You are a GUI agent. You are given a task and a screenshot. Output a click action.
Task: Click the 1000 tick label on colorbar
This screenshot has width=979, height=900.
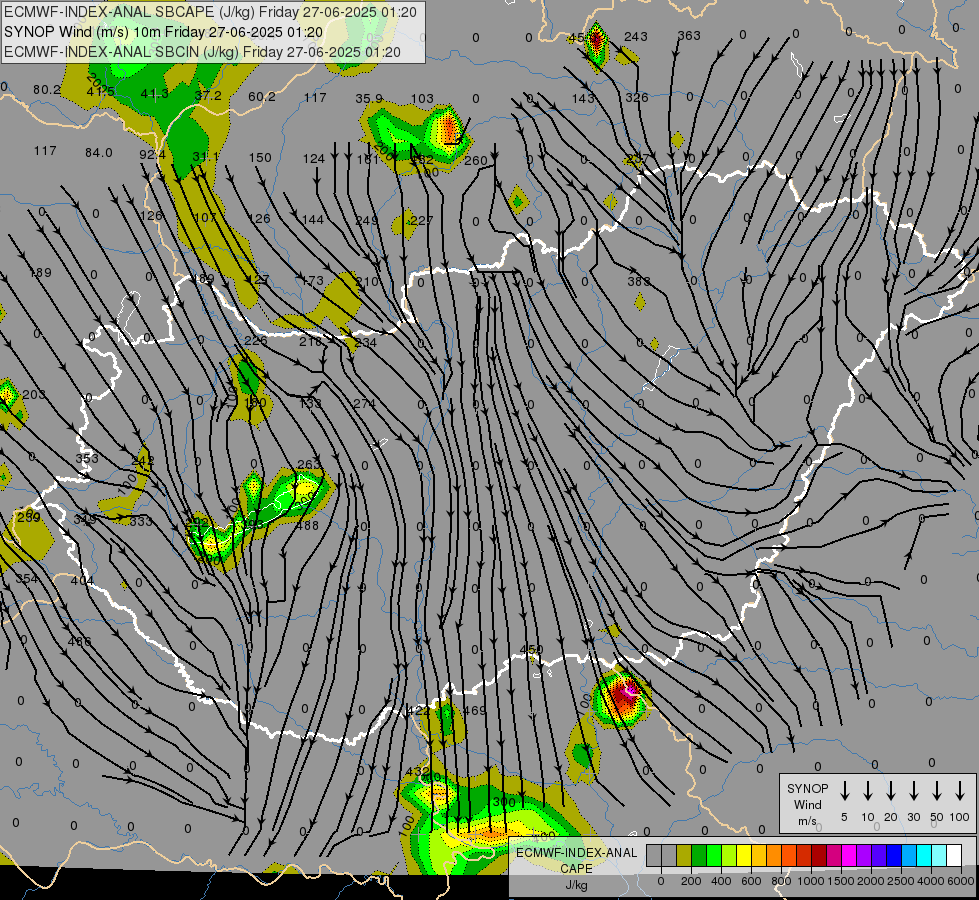(x=811, y=881)
